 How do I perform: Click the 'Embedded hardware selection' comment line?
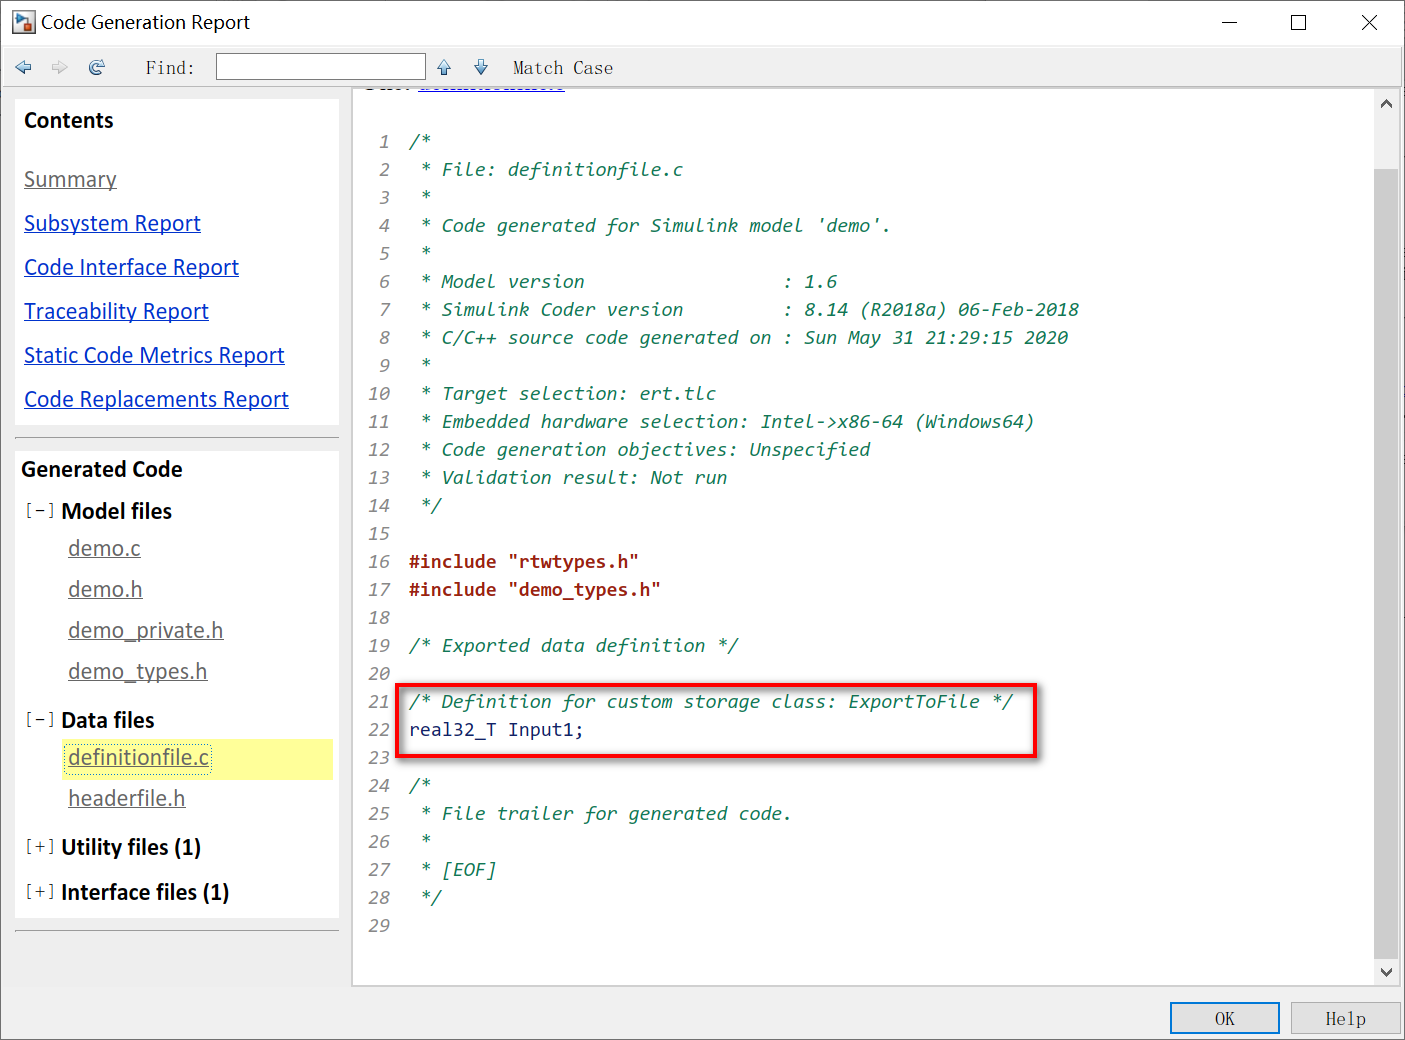pos(727,422)
